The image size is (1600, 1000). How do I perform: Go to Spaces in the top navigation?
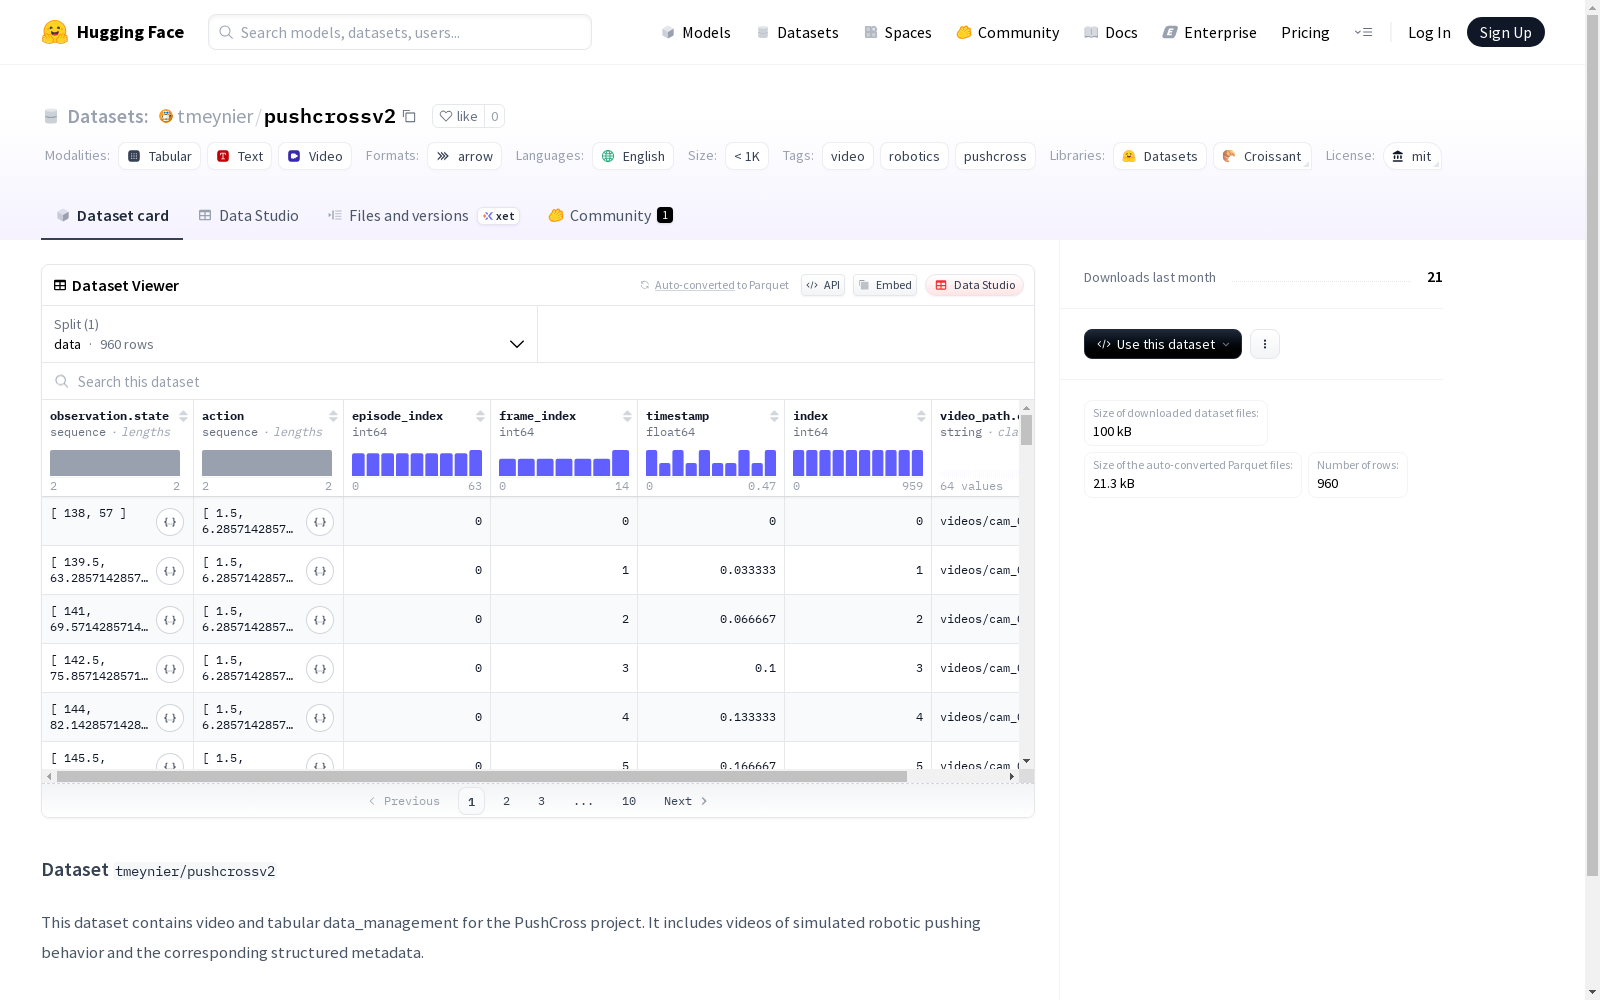point(898,32)
